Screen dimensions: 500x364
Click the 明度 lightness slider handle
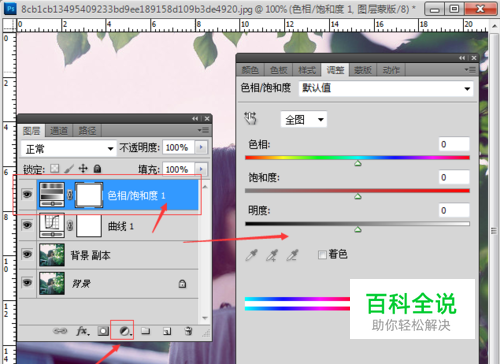(x=358, y=229)
